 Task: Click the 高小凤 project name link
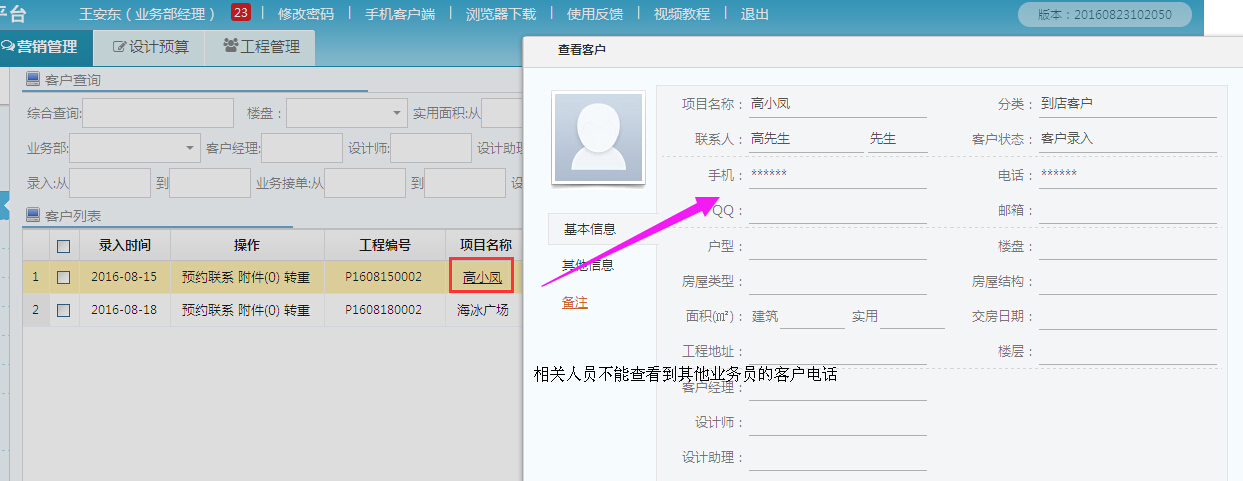tap(482, 277)
